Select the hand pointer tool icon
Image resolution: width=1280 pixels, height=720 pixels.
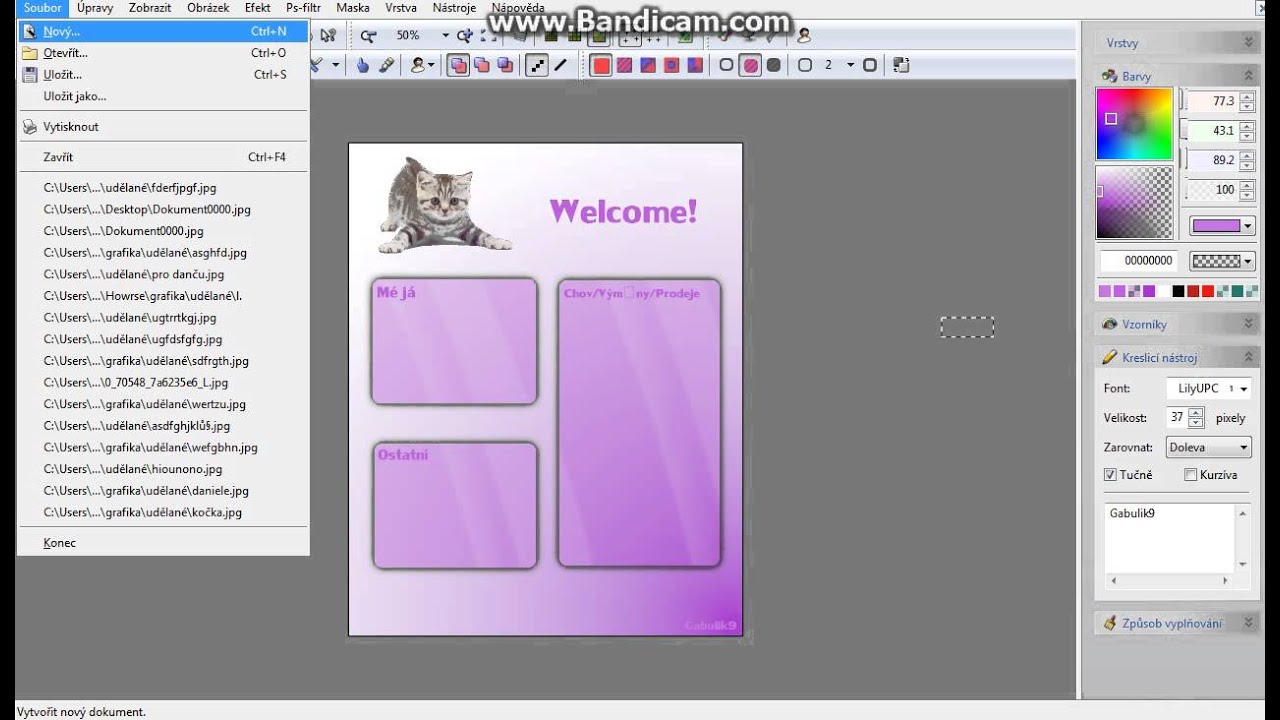click(x=363, y=65)
